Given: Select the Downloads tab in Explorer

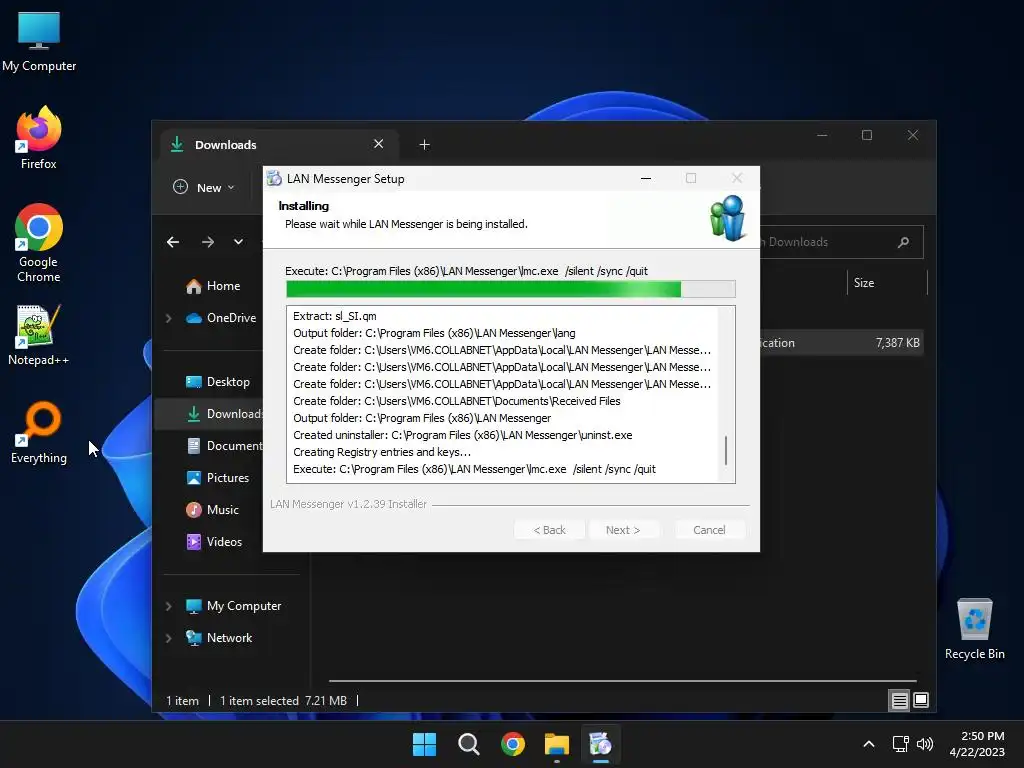Looking at the screenshot, I should click(x=278, y=144).
